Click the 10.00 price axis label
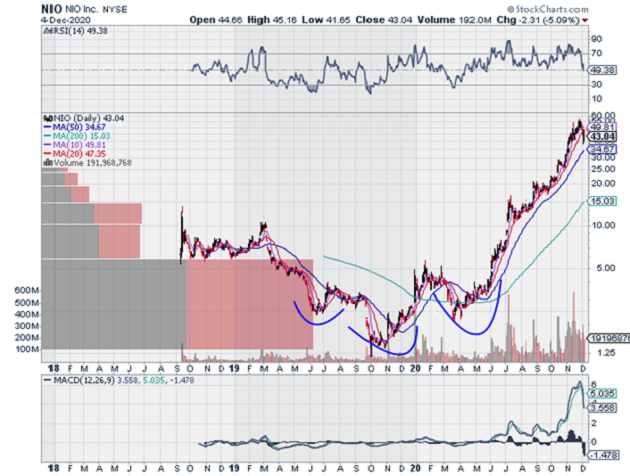This screenshot has height=476, width=630. point(603,225)
